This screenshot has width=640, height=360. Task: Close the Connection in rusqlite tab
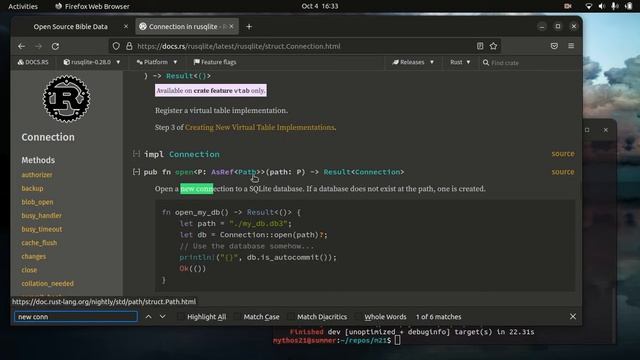coord(231,26)
